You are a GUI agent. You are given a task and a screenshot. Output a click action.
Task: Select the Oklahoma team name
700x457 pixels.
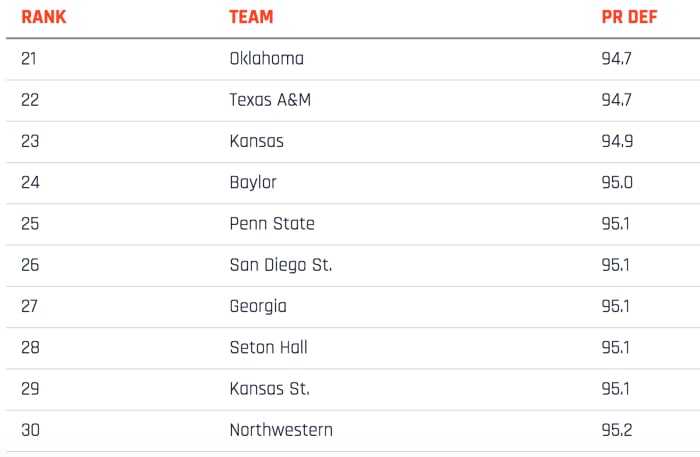pyautogui.click(x=266, y=59)
